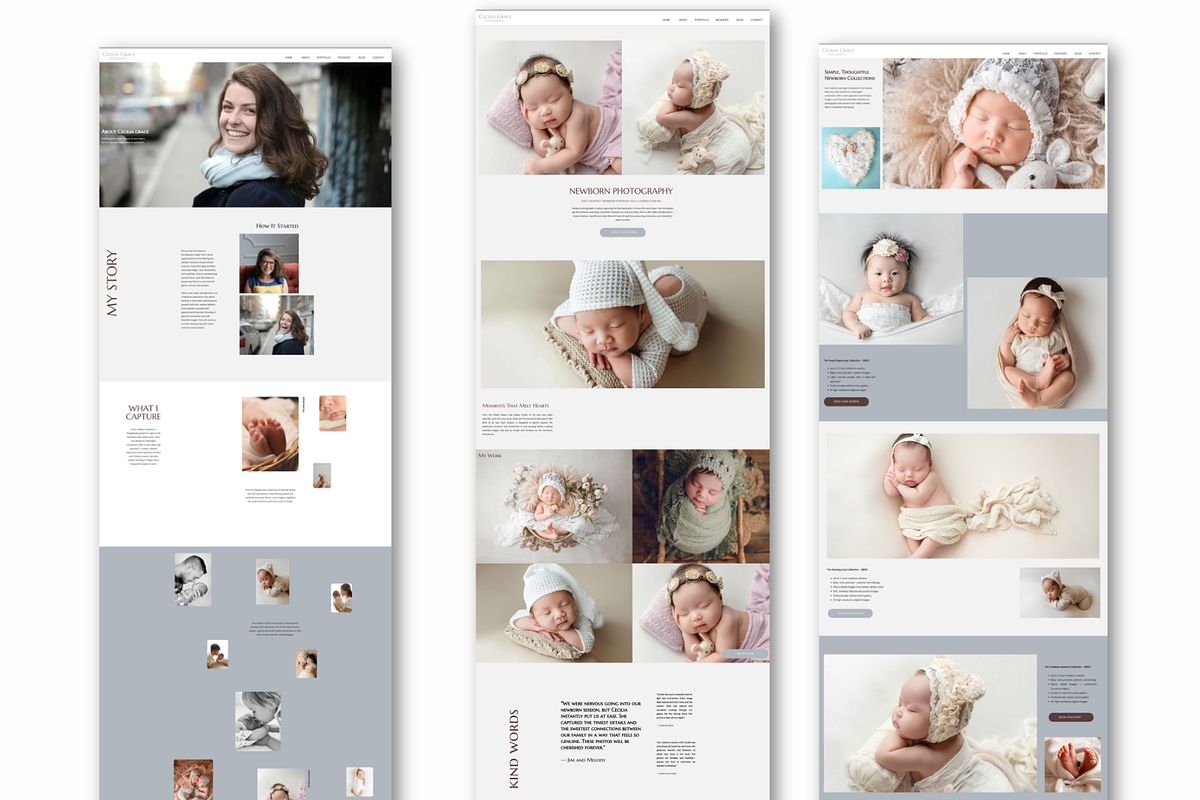1200x800 pixels.
Task: Select Packages in the right page's navigation
Action: [x=1061, y=52]
